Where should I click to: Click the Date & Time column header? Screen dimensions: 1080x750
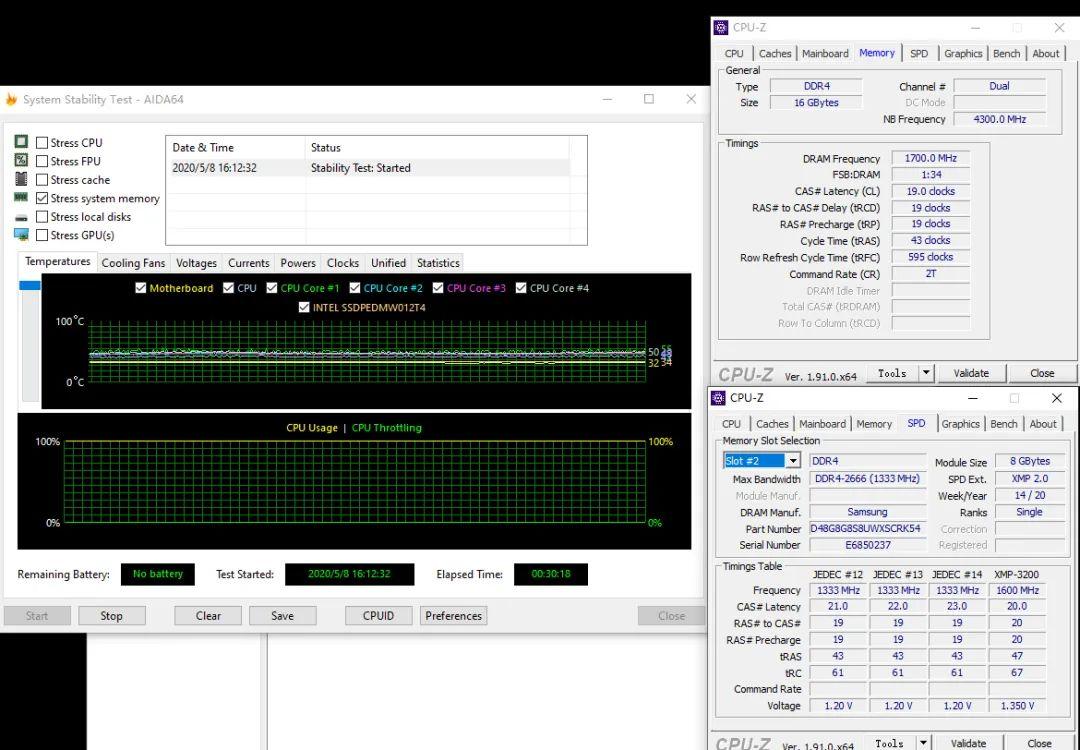[235, 147]
